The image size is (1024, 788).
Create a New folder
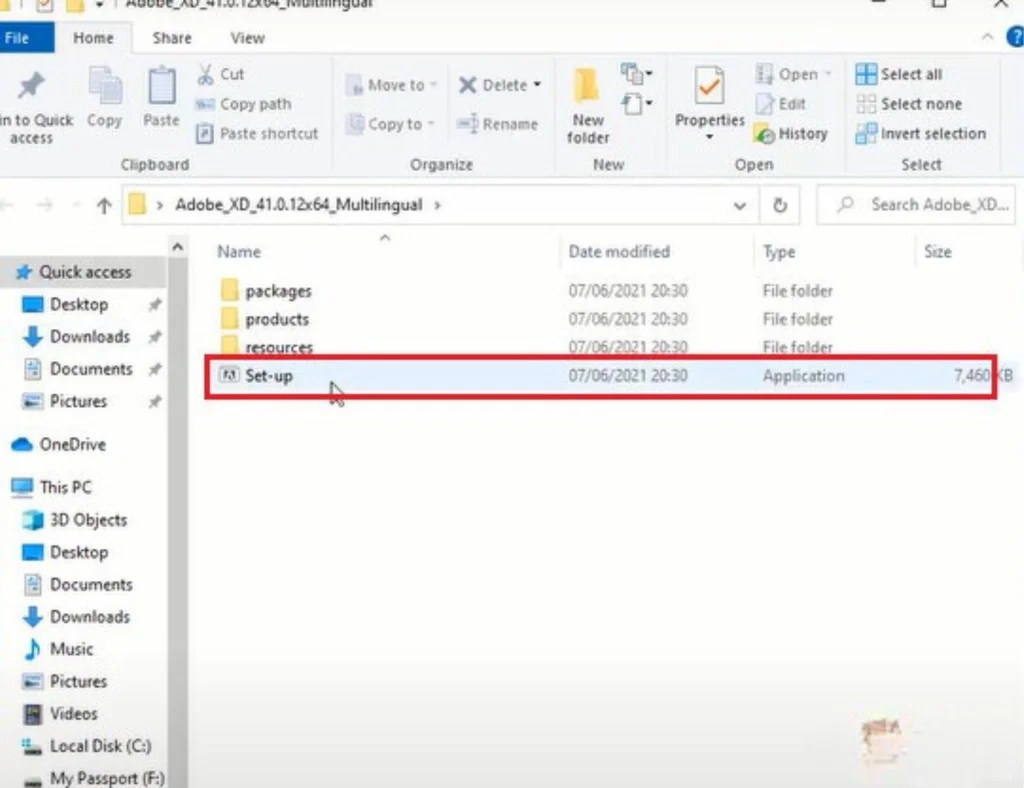click(x=588, y=106)
